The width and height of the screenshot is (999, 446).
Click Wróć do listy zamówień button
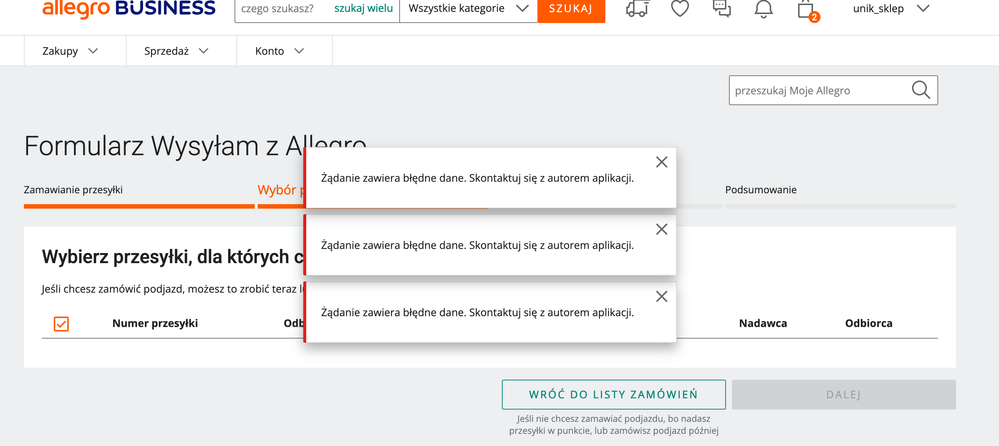[613, 394]
